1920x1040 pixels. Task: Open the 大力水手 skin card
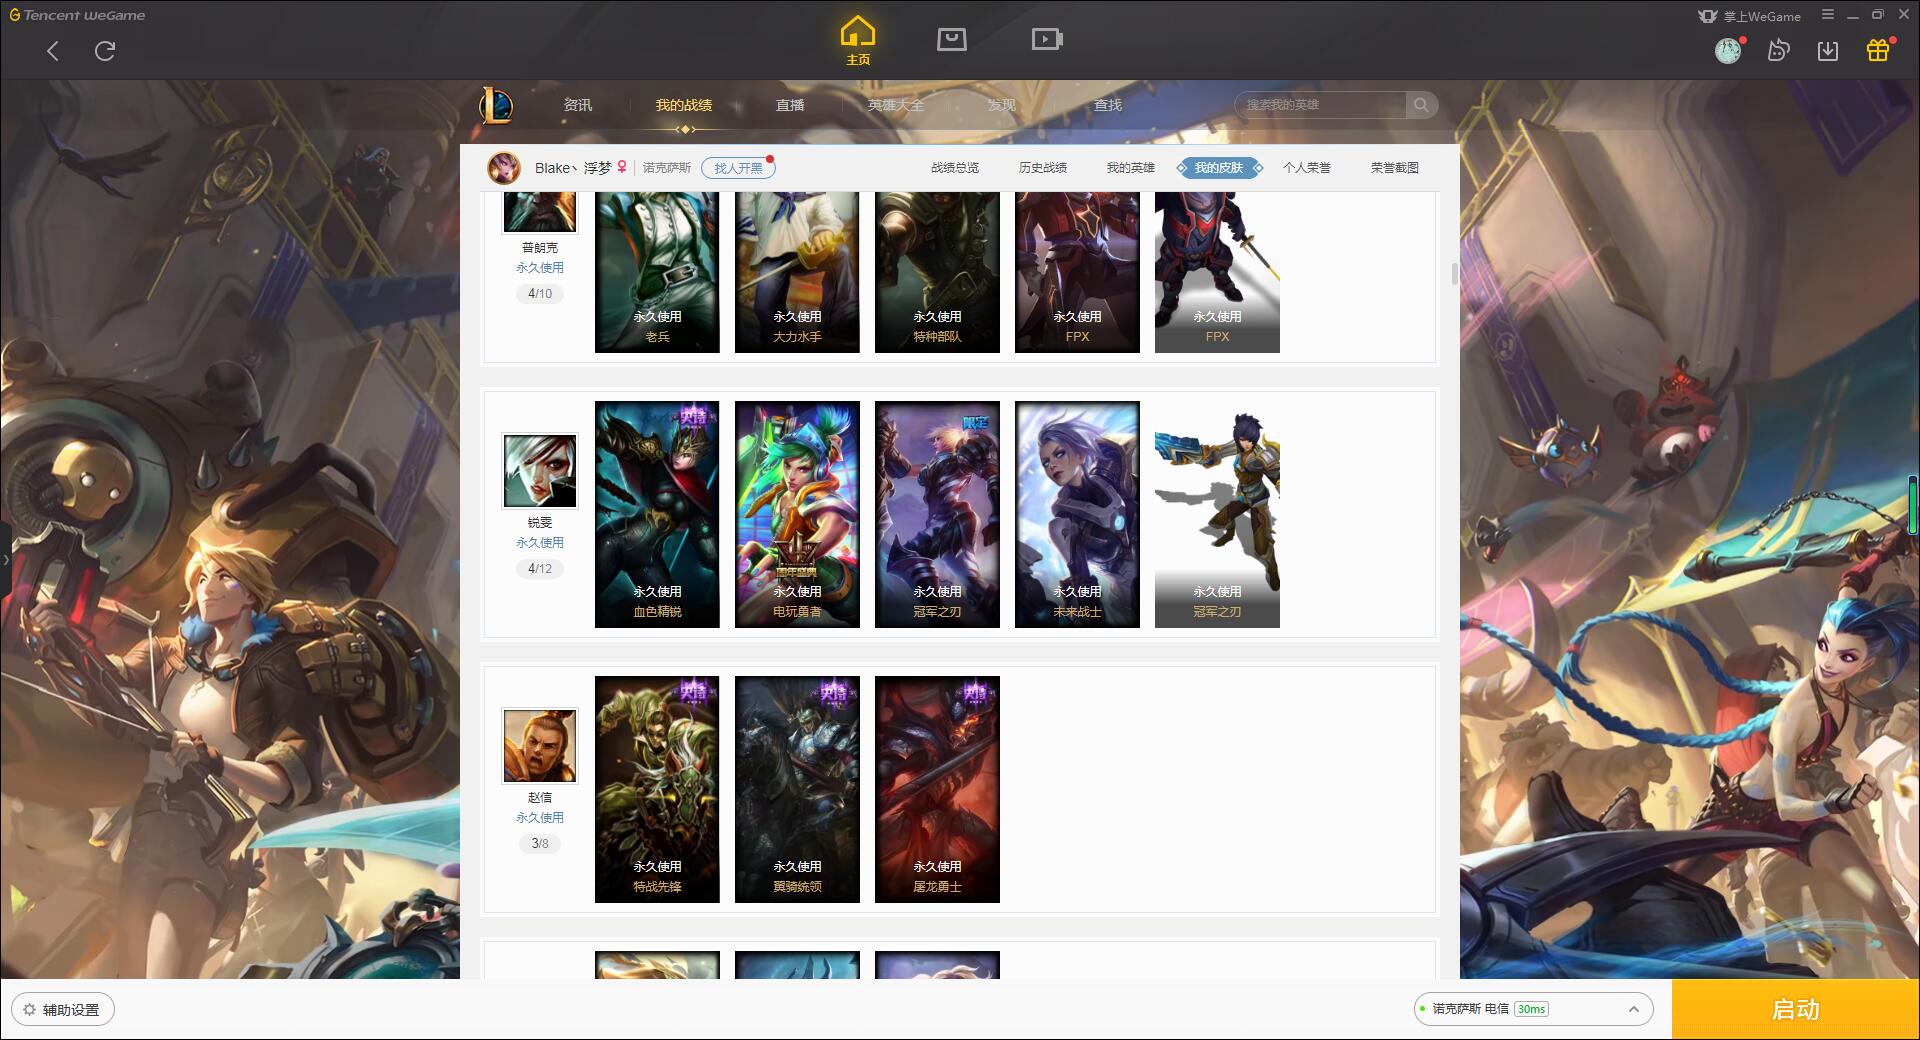[797, 272]
